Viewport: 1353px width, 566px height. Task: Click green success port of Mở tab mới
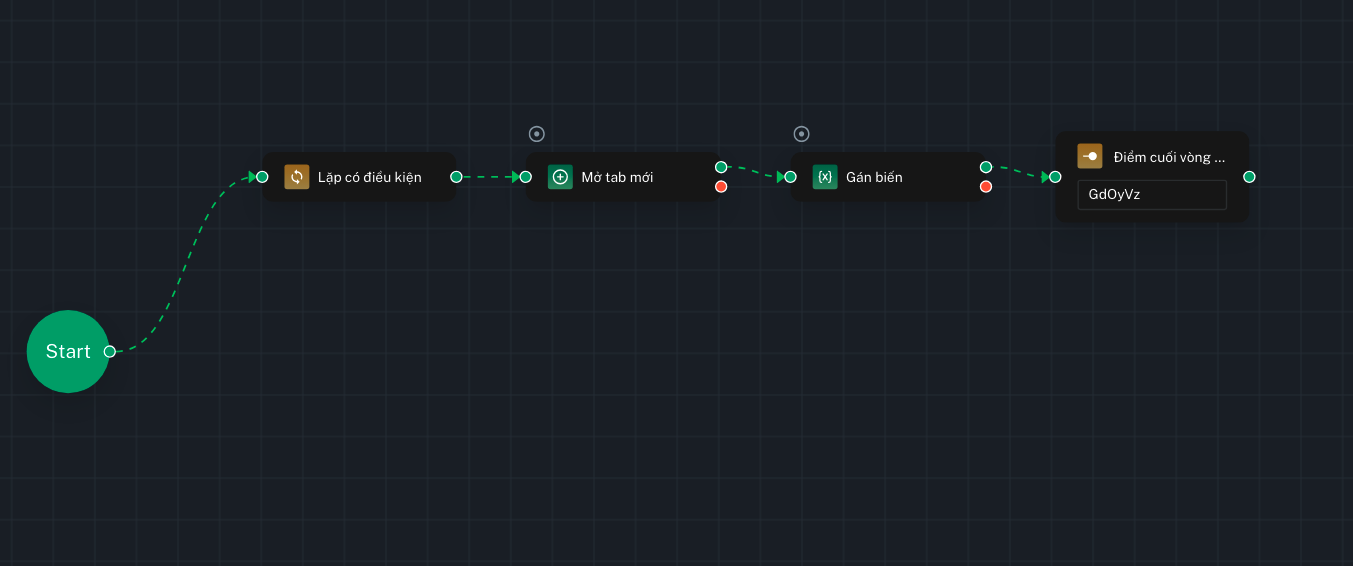coord(721,167)
